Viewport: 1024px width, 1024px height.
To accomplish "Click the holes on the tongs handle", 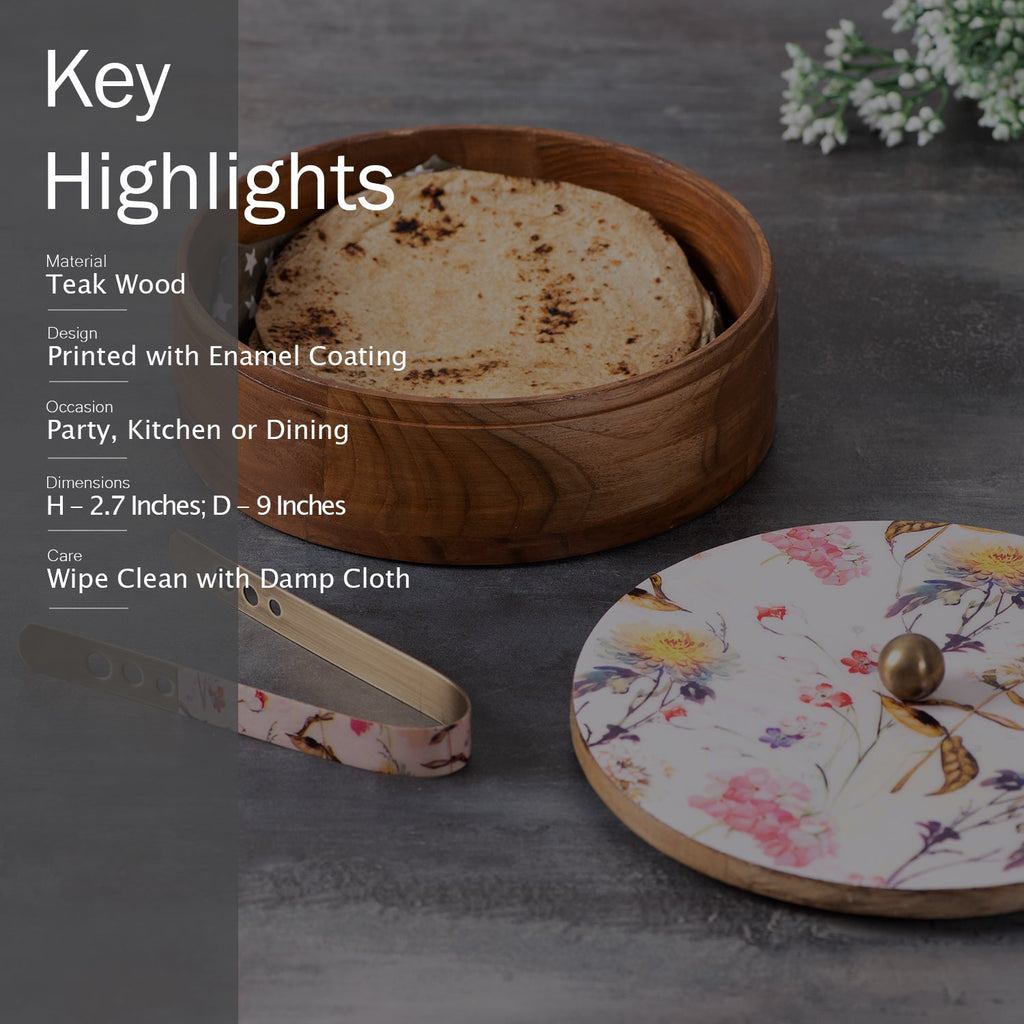I will [130, 673].
